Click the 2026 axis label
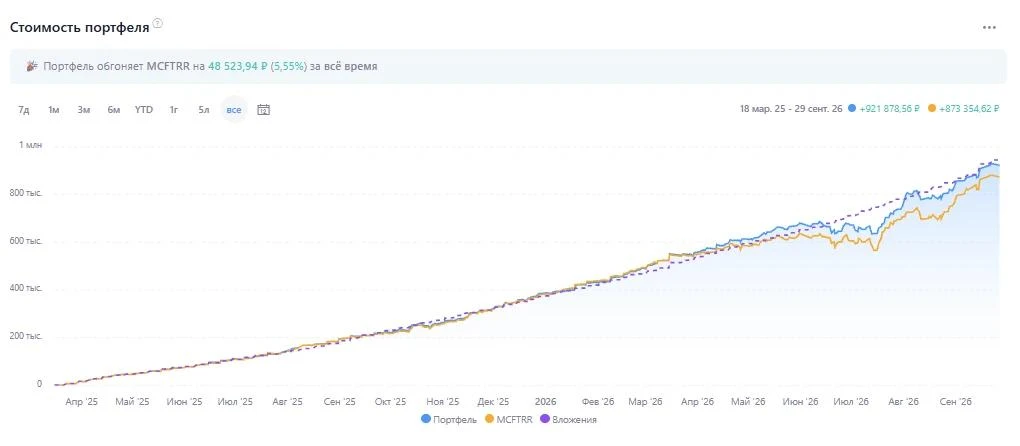The image size is (1020, 446). (545, 402)
